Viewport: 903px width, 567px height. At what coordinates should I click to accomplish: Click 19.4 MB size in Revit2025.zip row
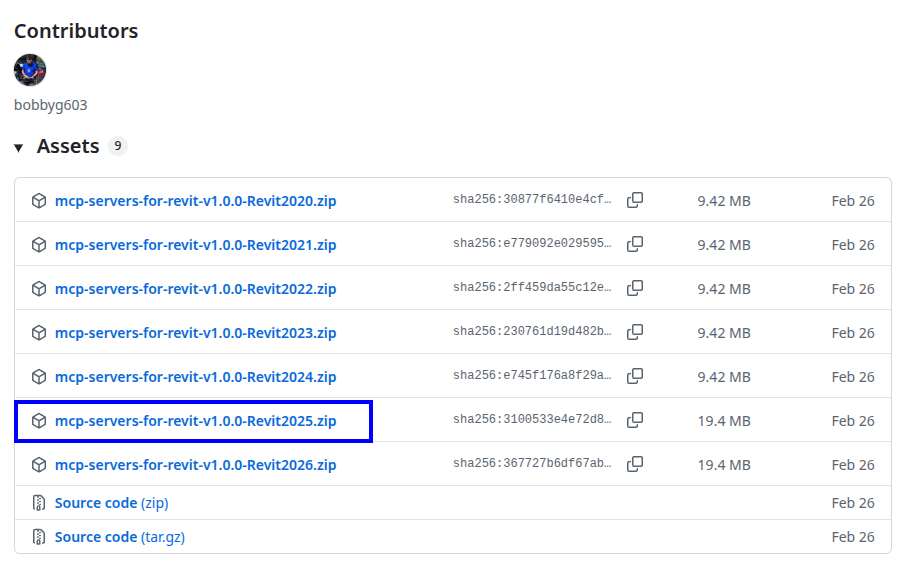(x=724, y=421)
